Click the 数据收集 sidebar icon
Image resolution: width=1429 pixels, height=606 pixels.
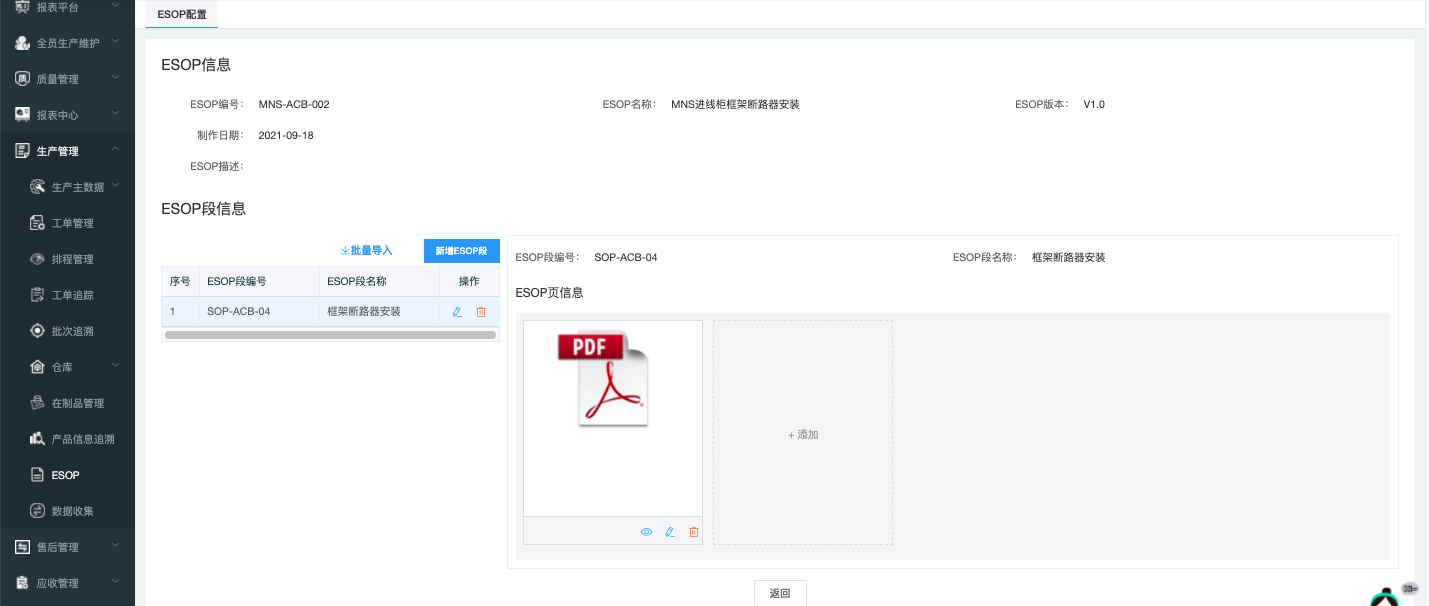38,511
